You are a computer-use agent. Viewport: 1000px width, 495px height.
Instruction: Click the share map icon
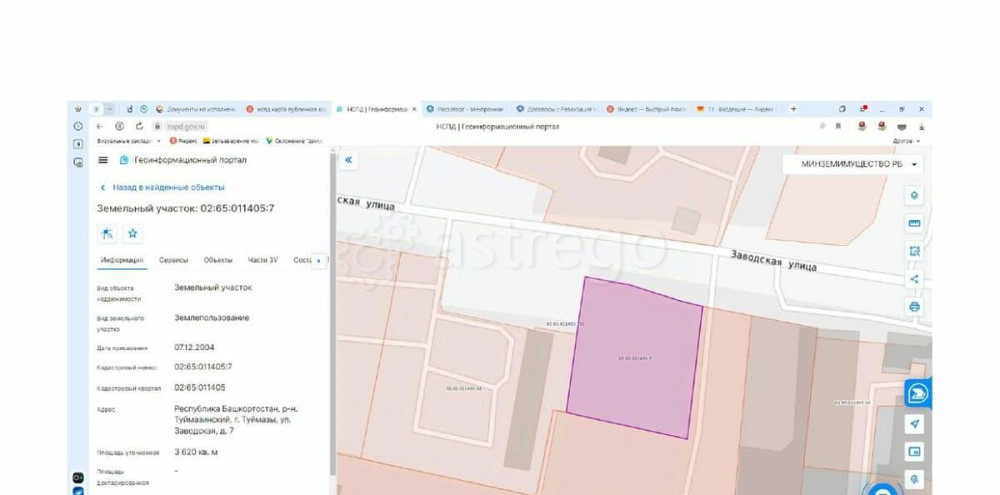click(914, 279)
